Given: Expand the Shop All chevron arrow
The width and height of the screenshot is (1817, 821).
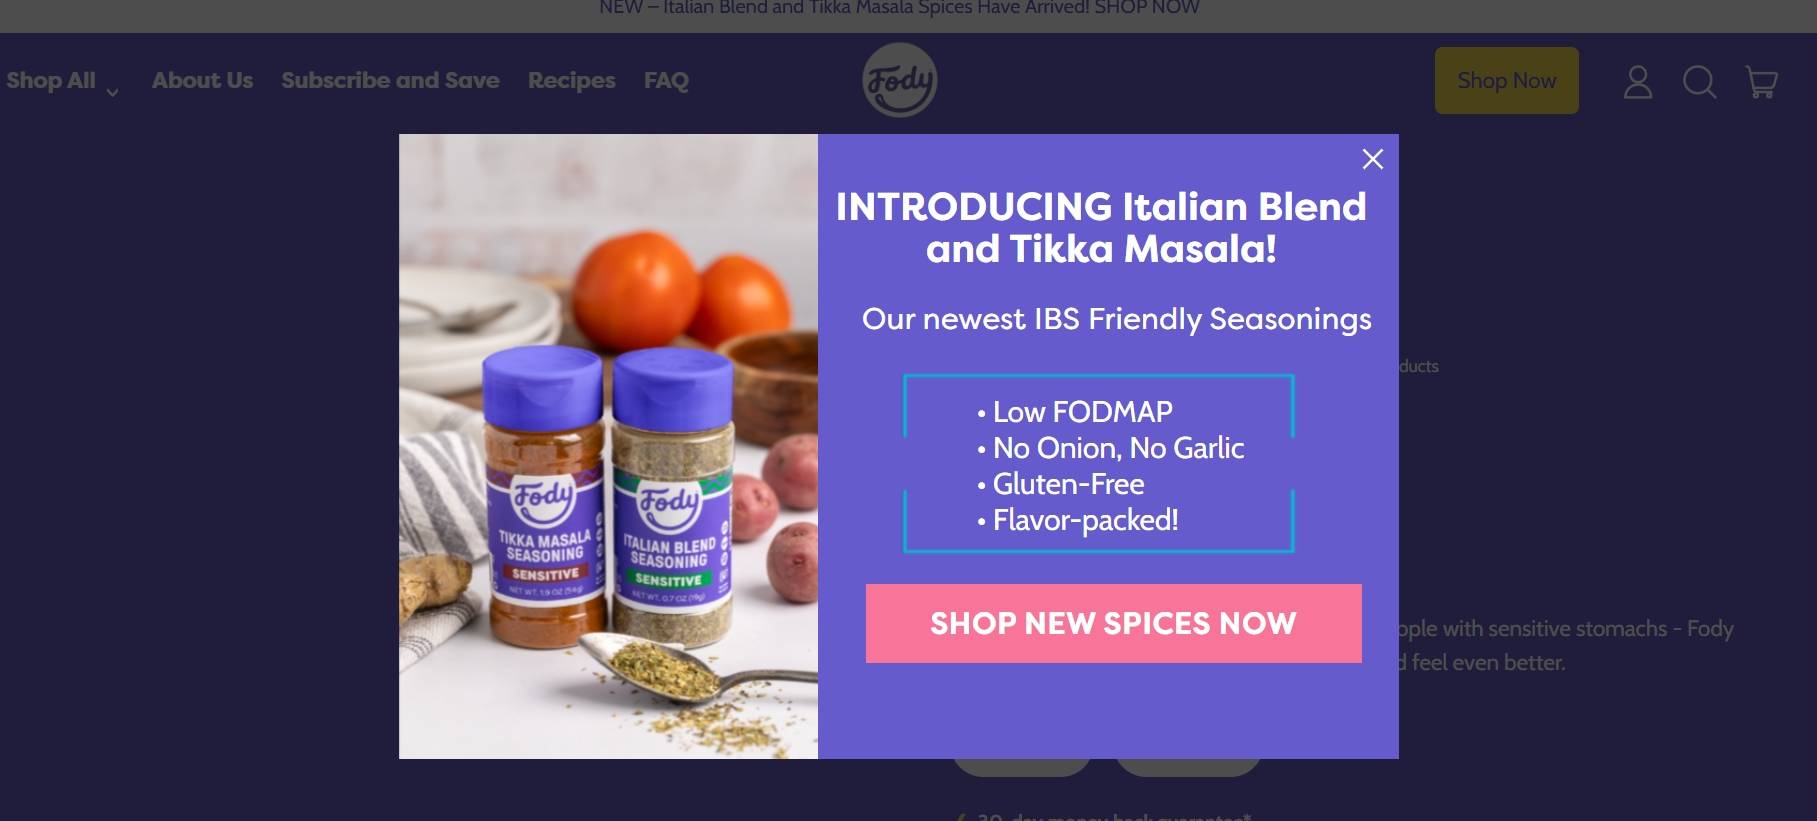Looking at the screenshot, I should [x=113, y=92].
